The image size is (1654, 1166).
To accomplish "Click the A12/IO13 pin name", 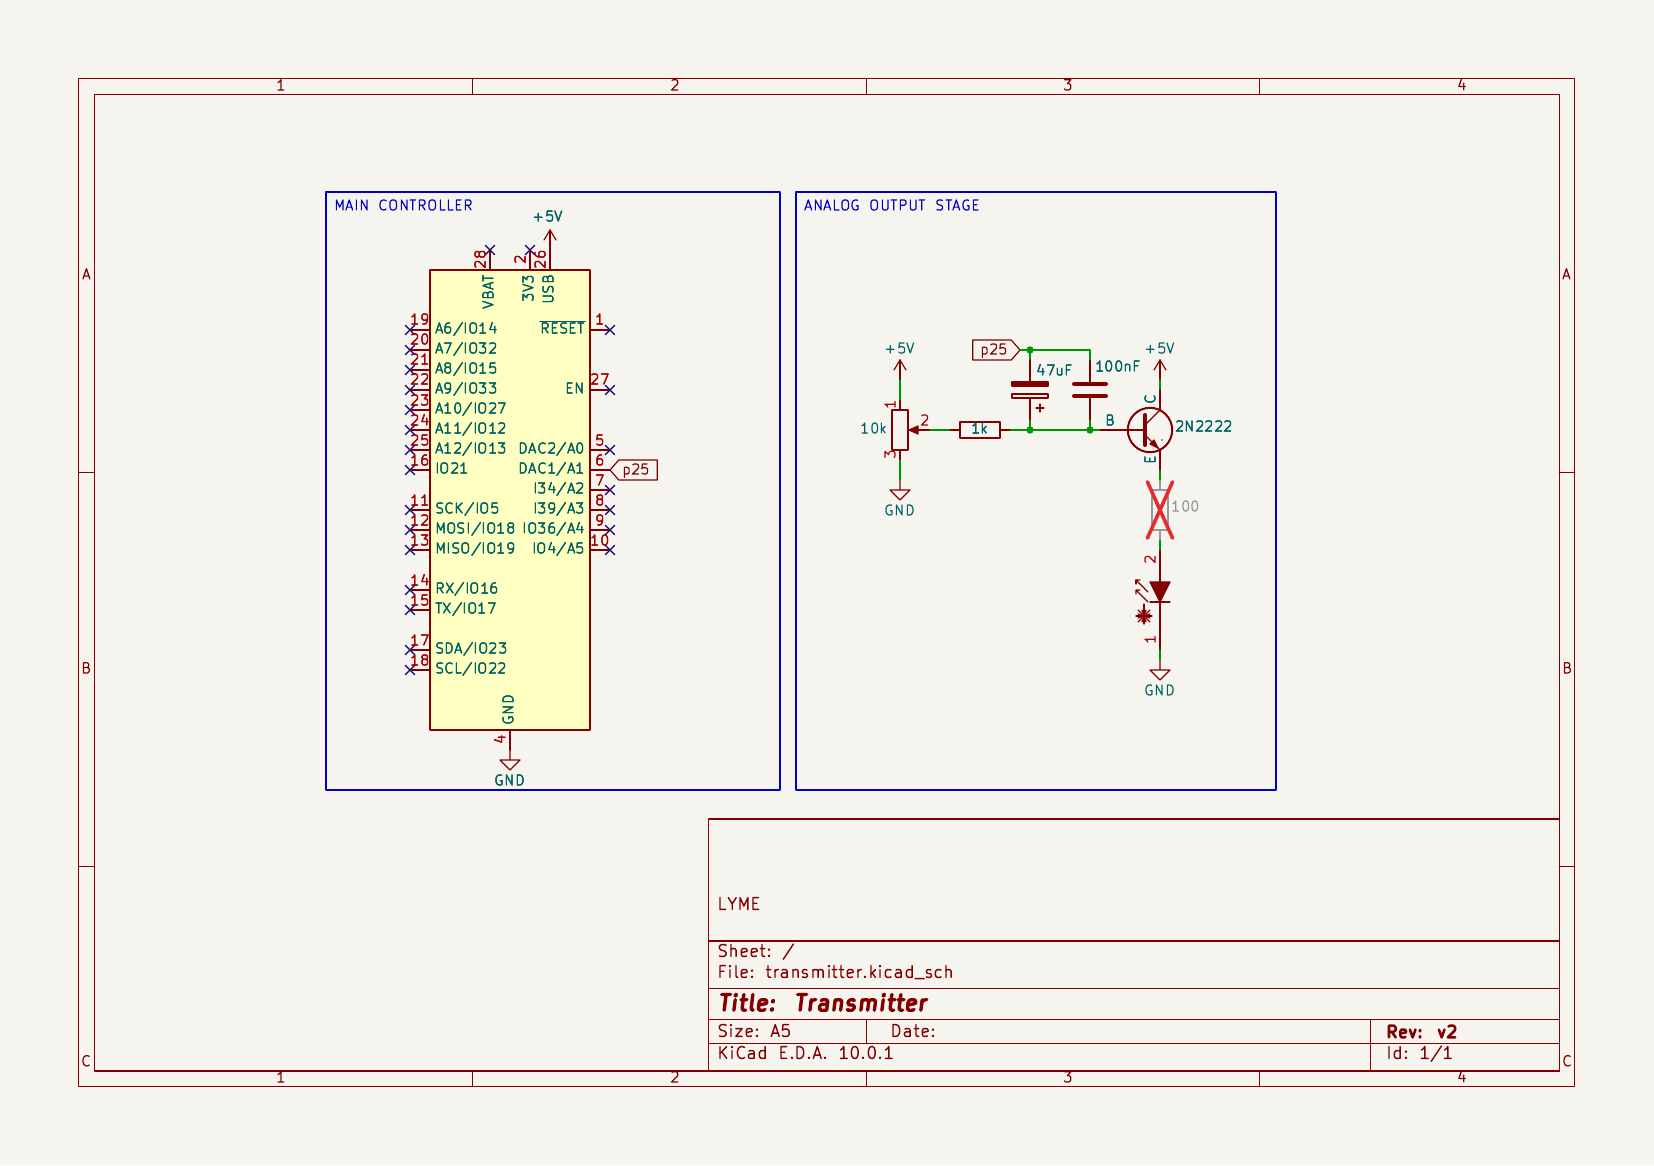I will coord(470,449).
